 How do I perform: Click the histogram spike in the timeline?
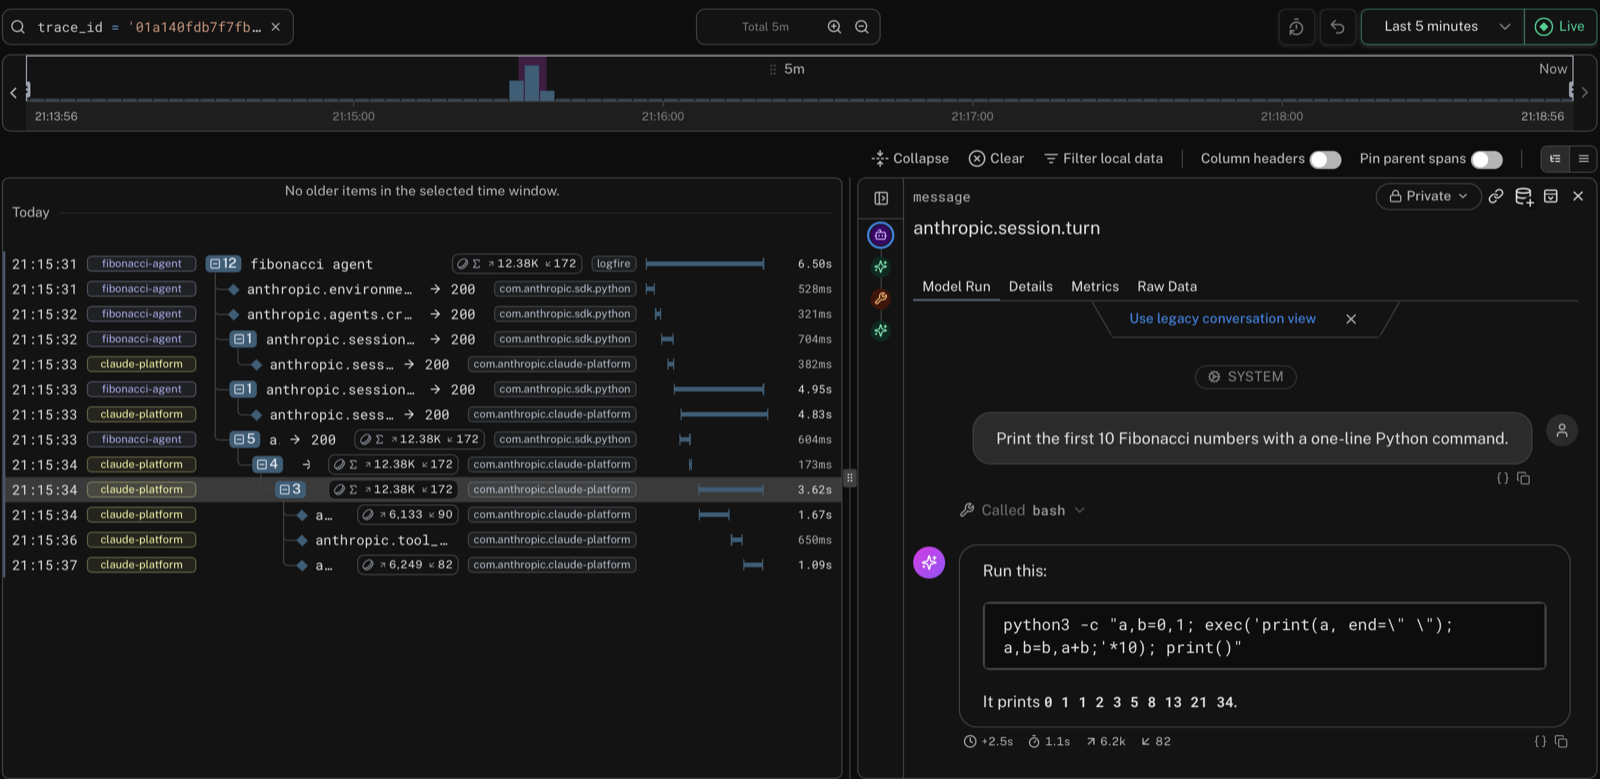tap(532, 82)
